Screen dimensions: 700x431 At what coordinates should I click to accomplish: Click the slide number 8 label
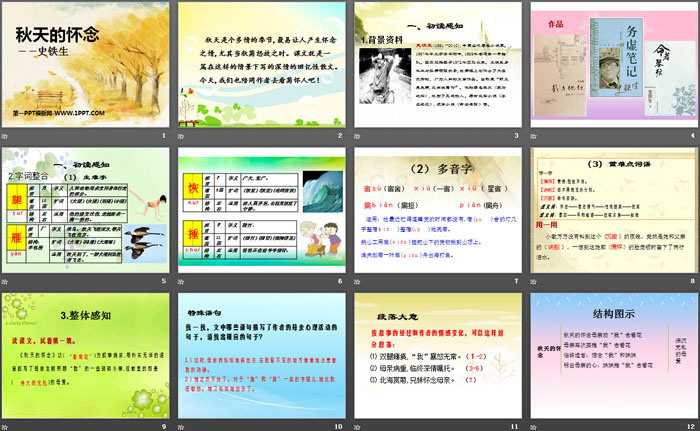coord(692,281)
